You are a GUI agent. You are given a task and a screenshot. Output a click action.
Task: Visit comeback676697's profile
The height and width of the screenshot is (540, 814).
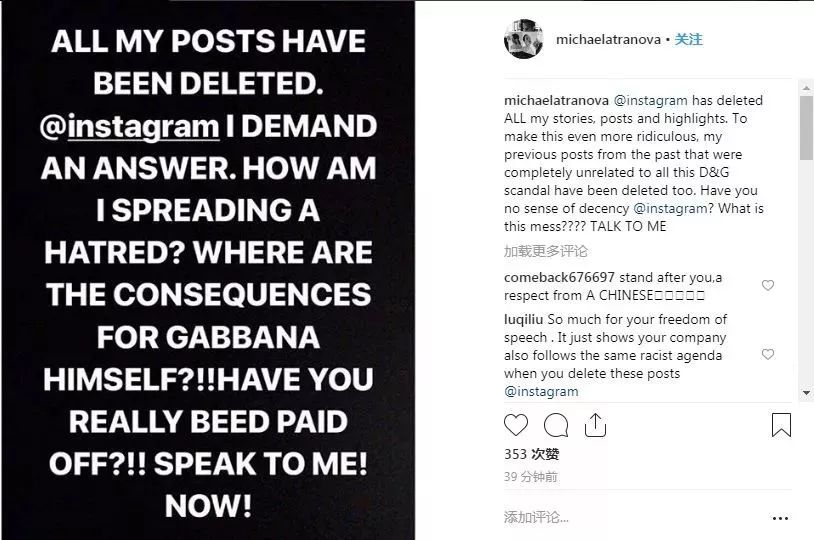tap(558, 277)
